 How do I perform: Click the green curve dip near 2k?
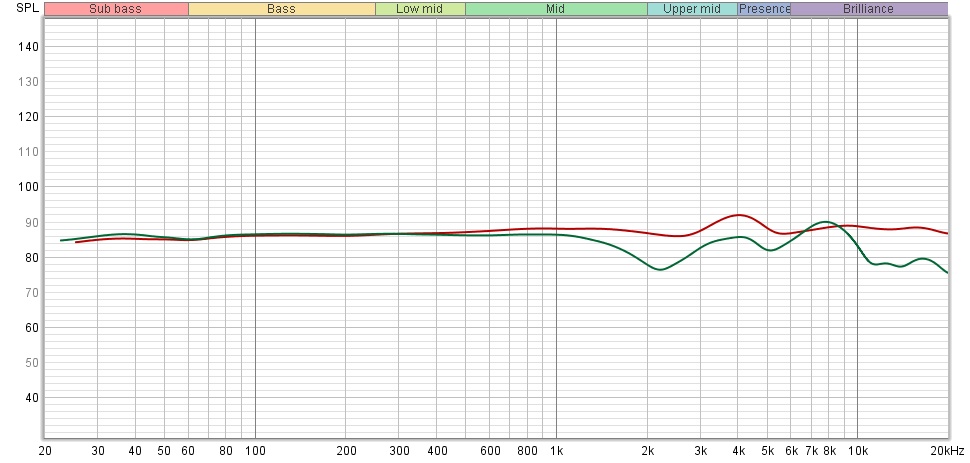pos(659,269)
